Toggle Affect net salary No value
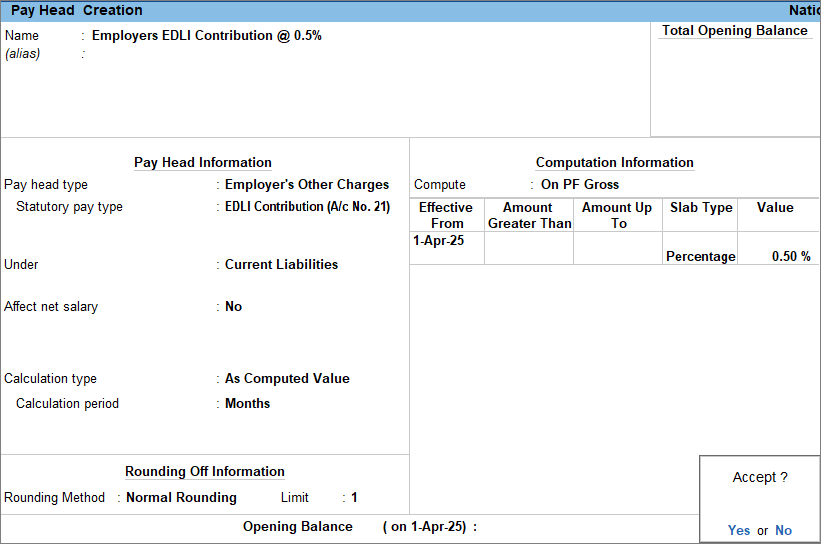The height and width of the screenshot is (544, 821). pyautogui.click(x=233, y=307)
